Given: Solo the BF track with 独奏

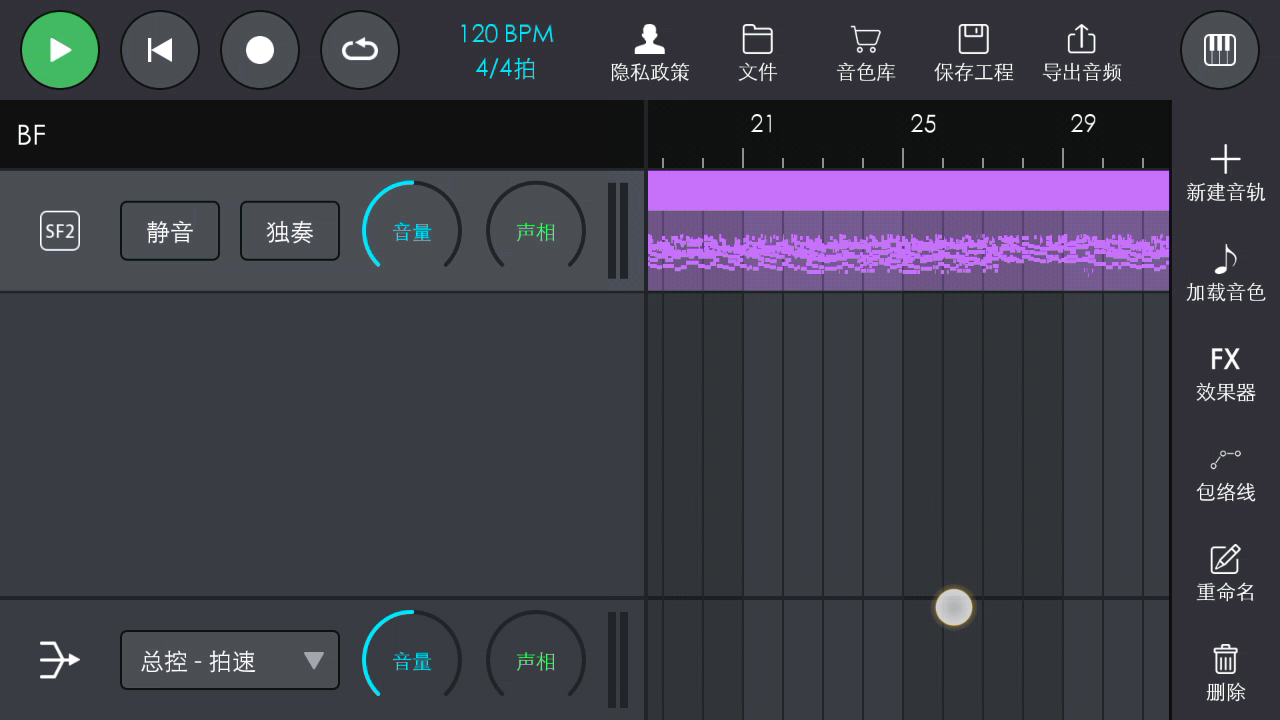Looking at the screenshot, I should [x=290, y=231].
